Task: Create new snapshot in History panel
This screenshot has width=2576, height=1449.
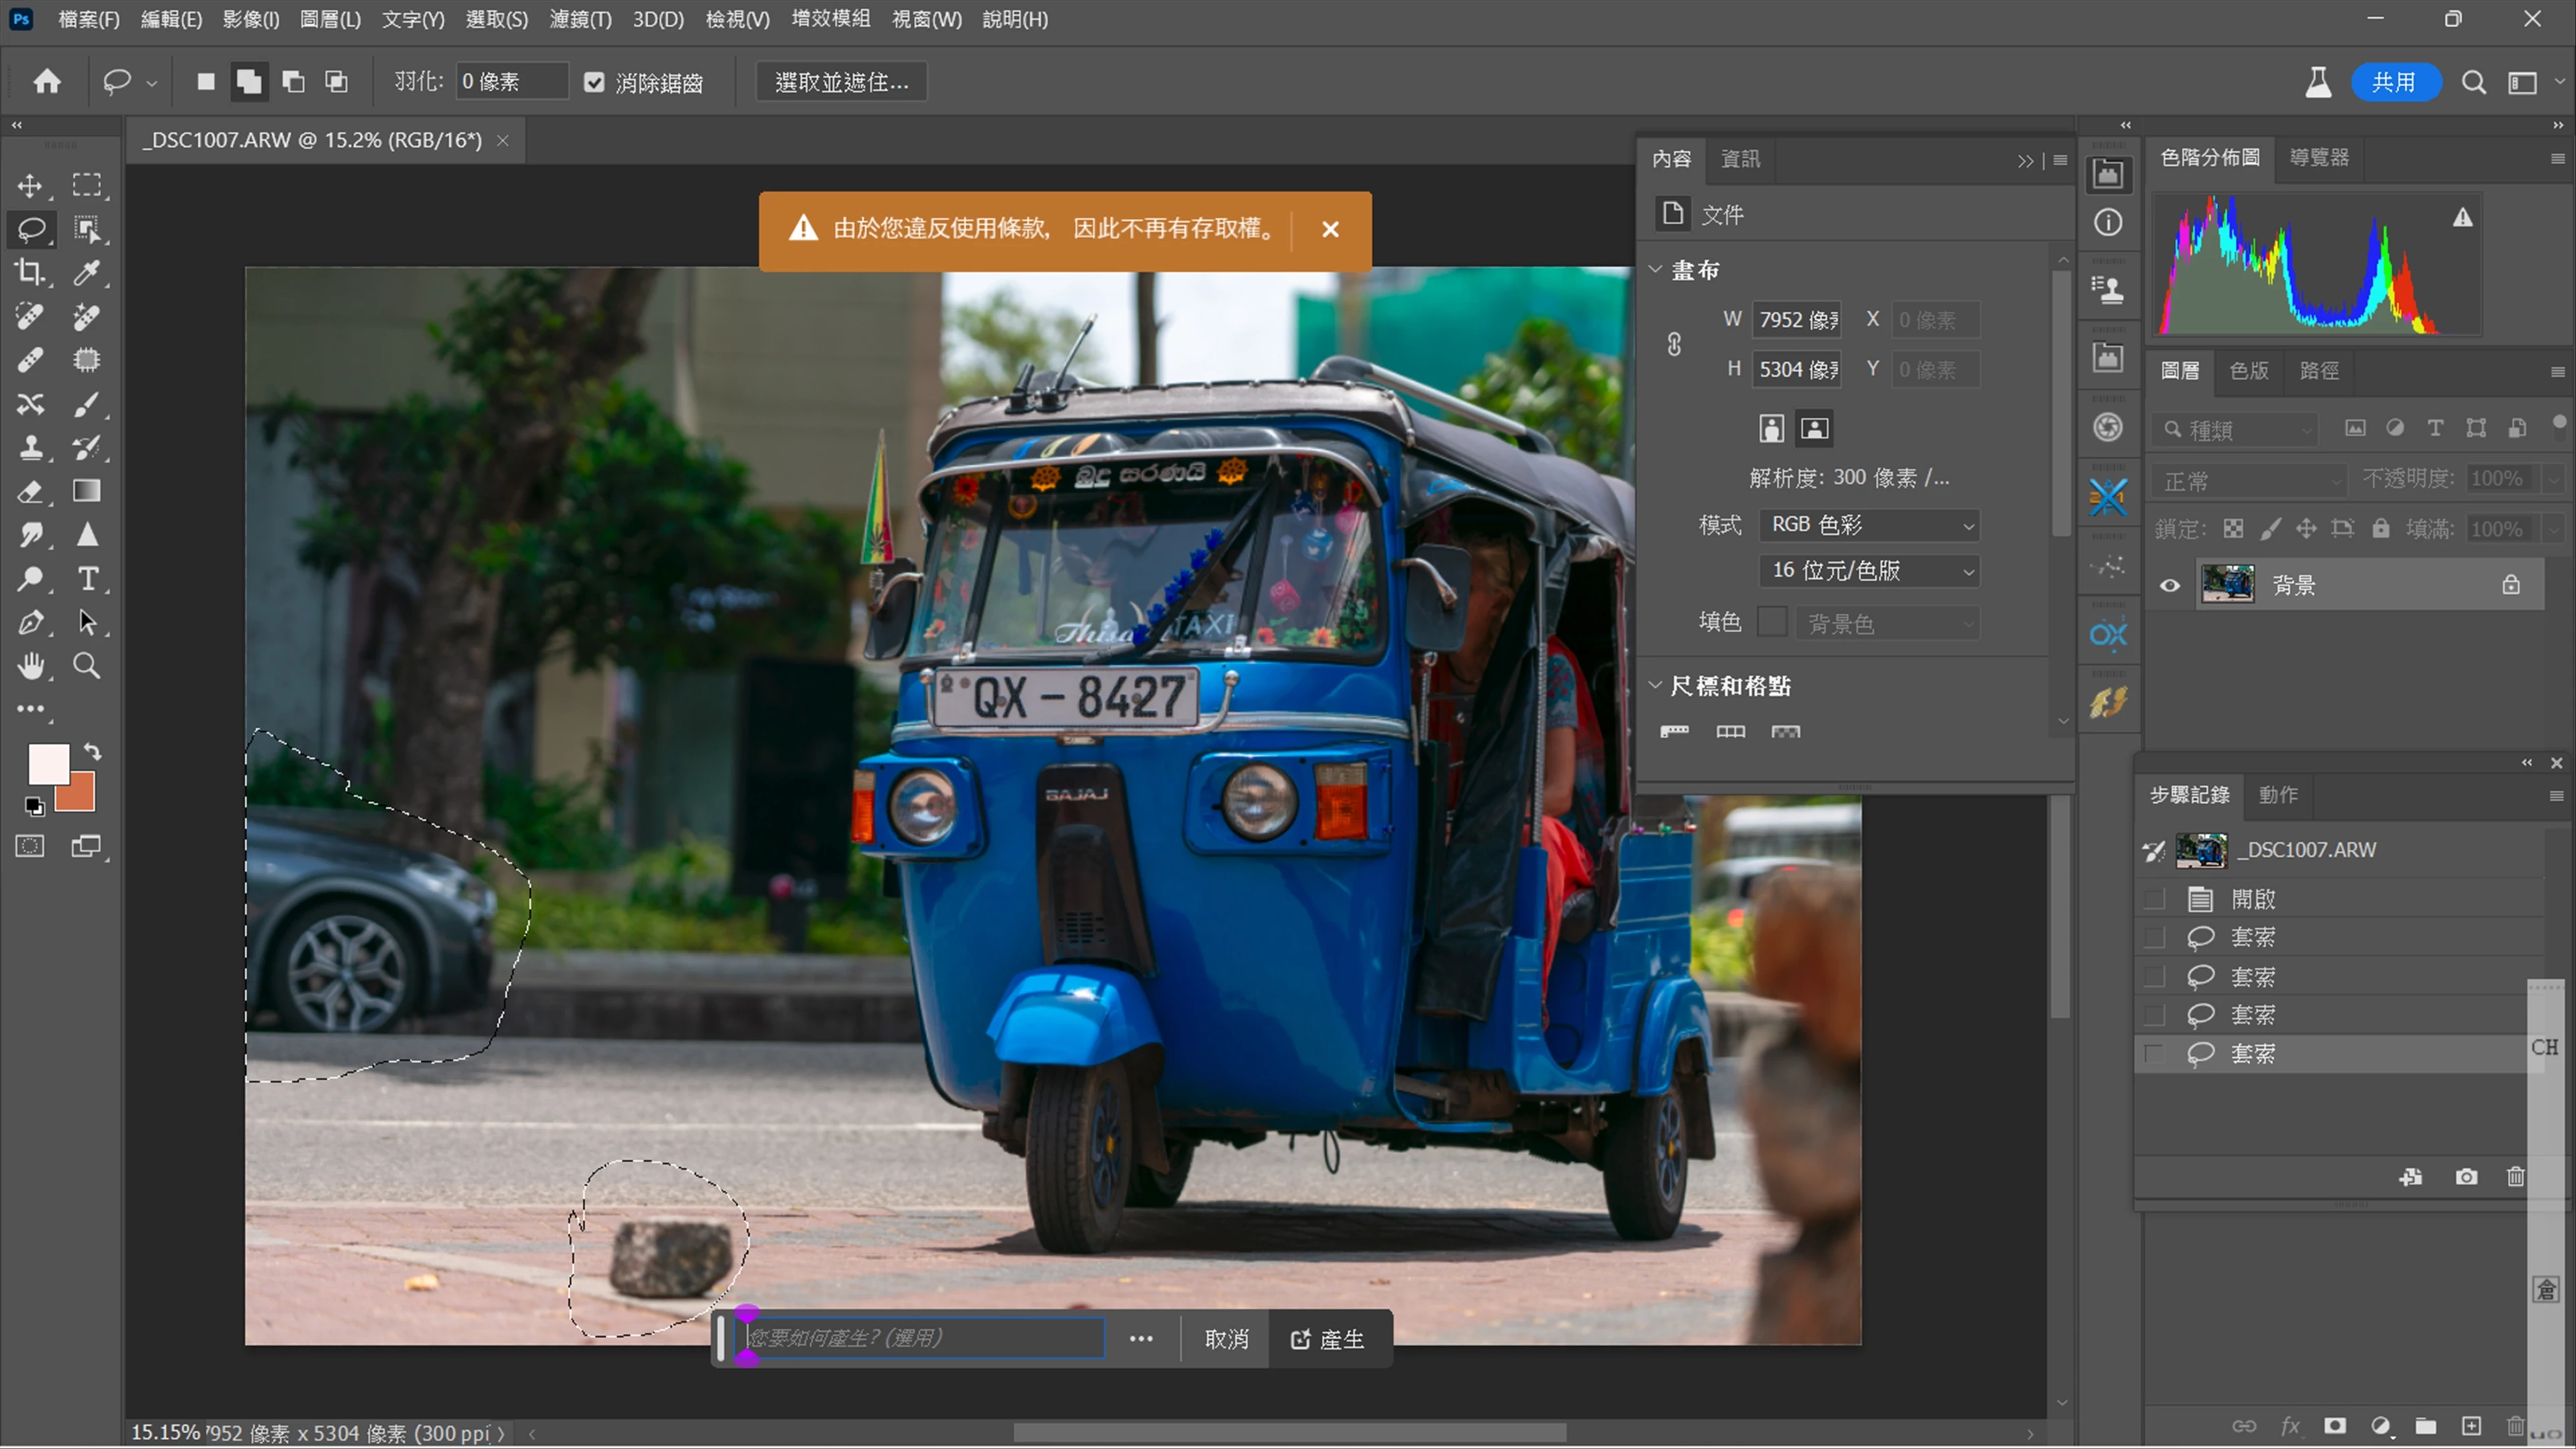Action: point(2466,1177)
